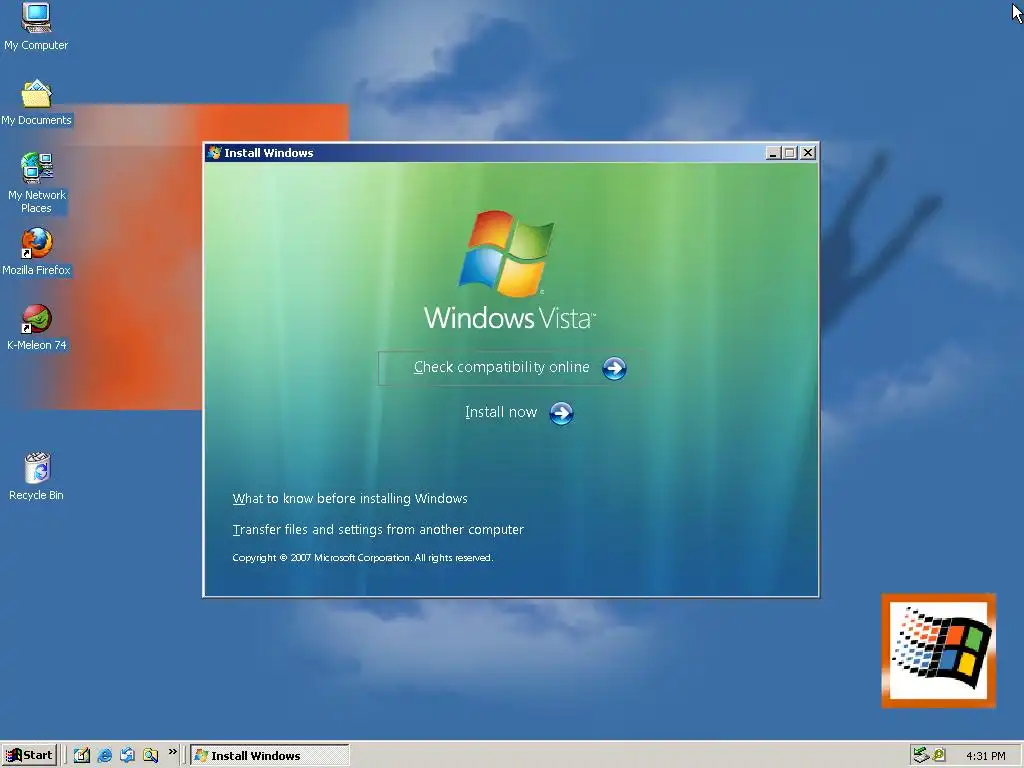Viewport: 1024px width, 768px height.
Task: Select the Recycle Bin icon
Action: tap(37, 476)
